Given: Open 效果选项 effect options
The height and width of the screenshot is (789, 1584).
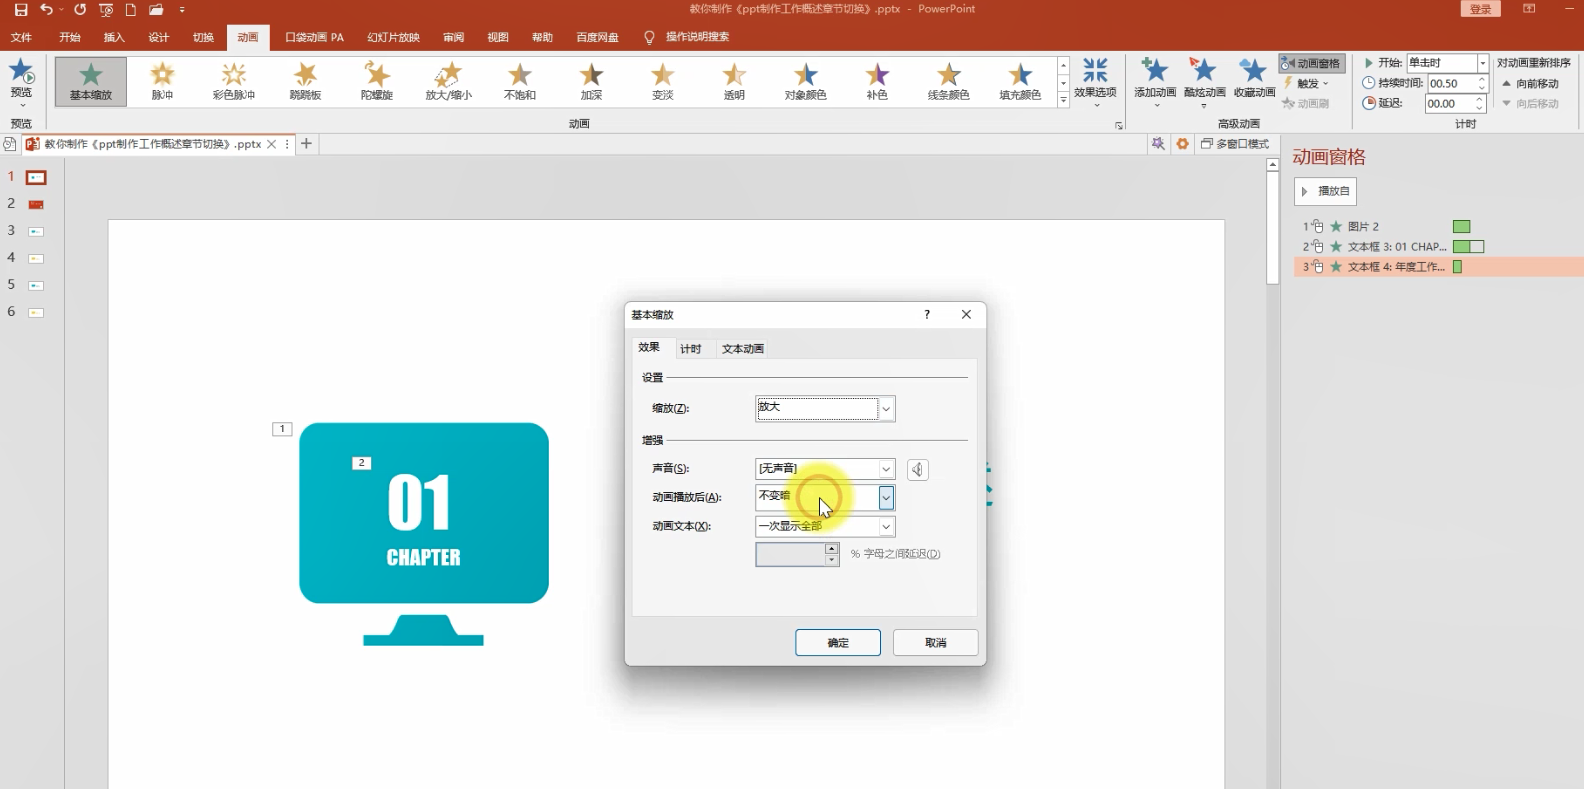Looking at the screenshot, I should [1095, 81].
